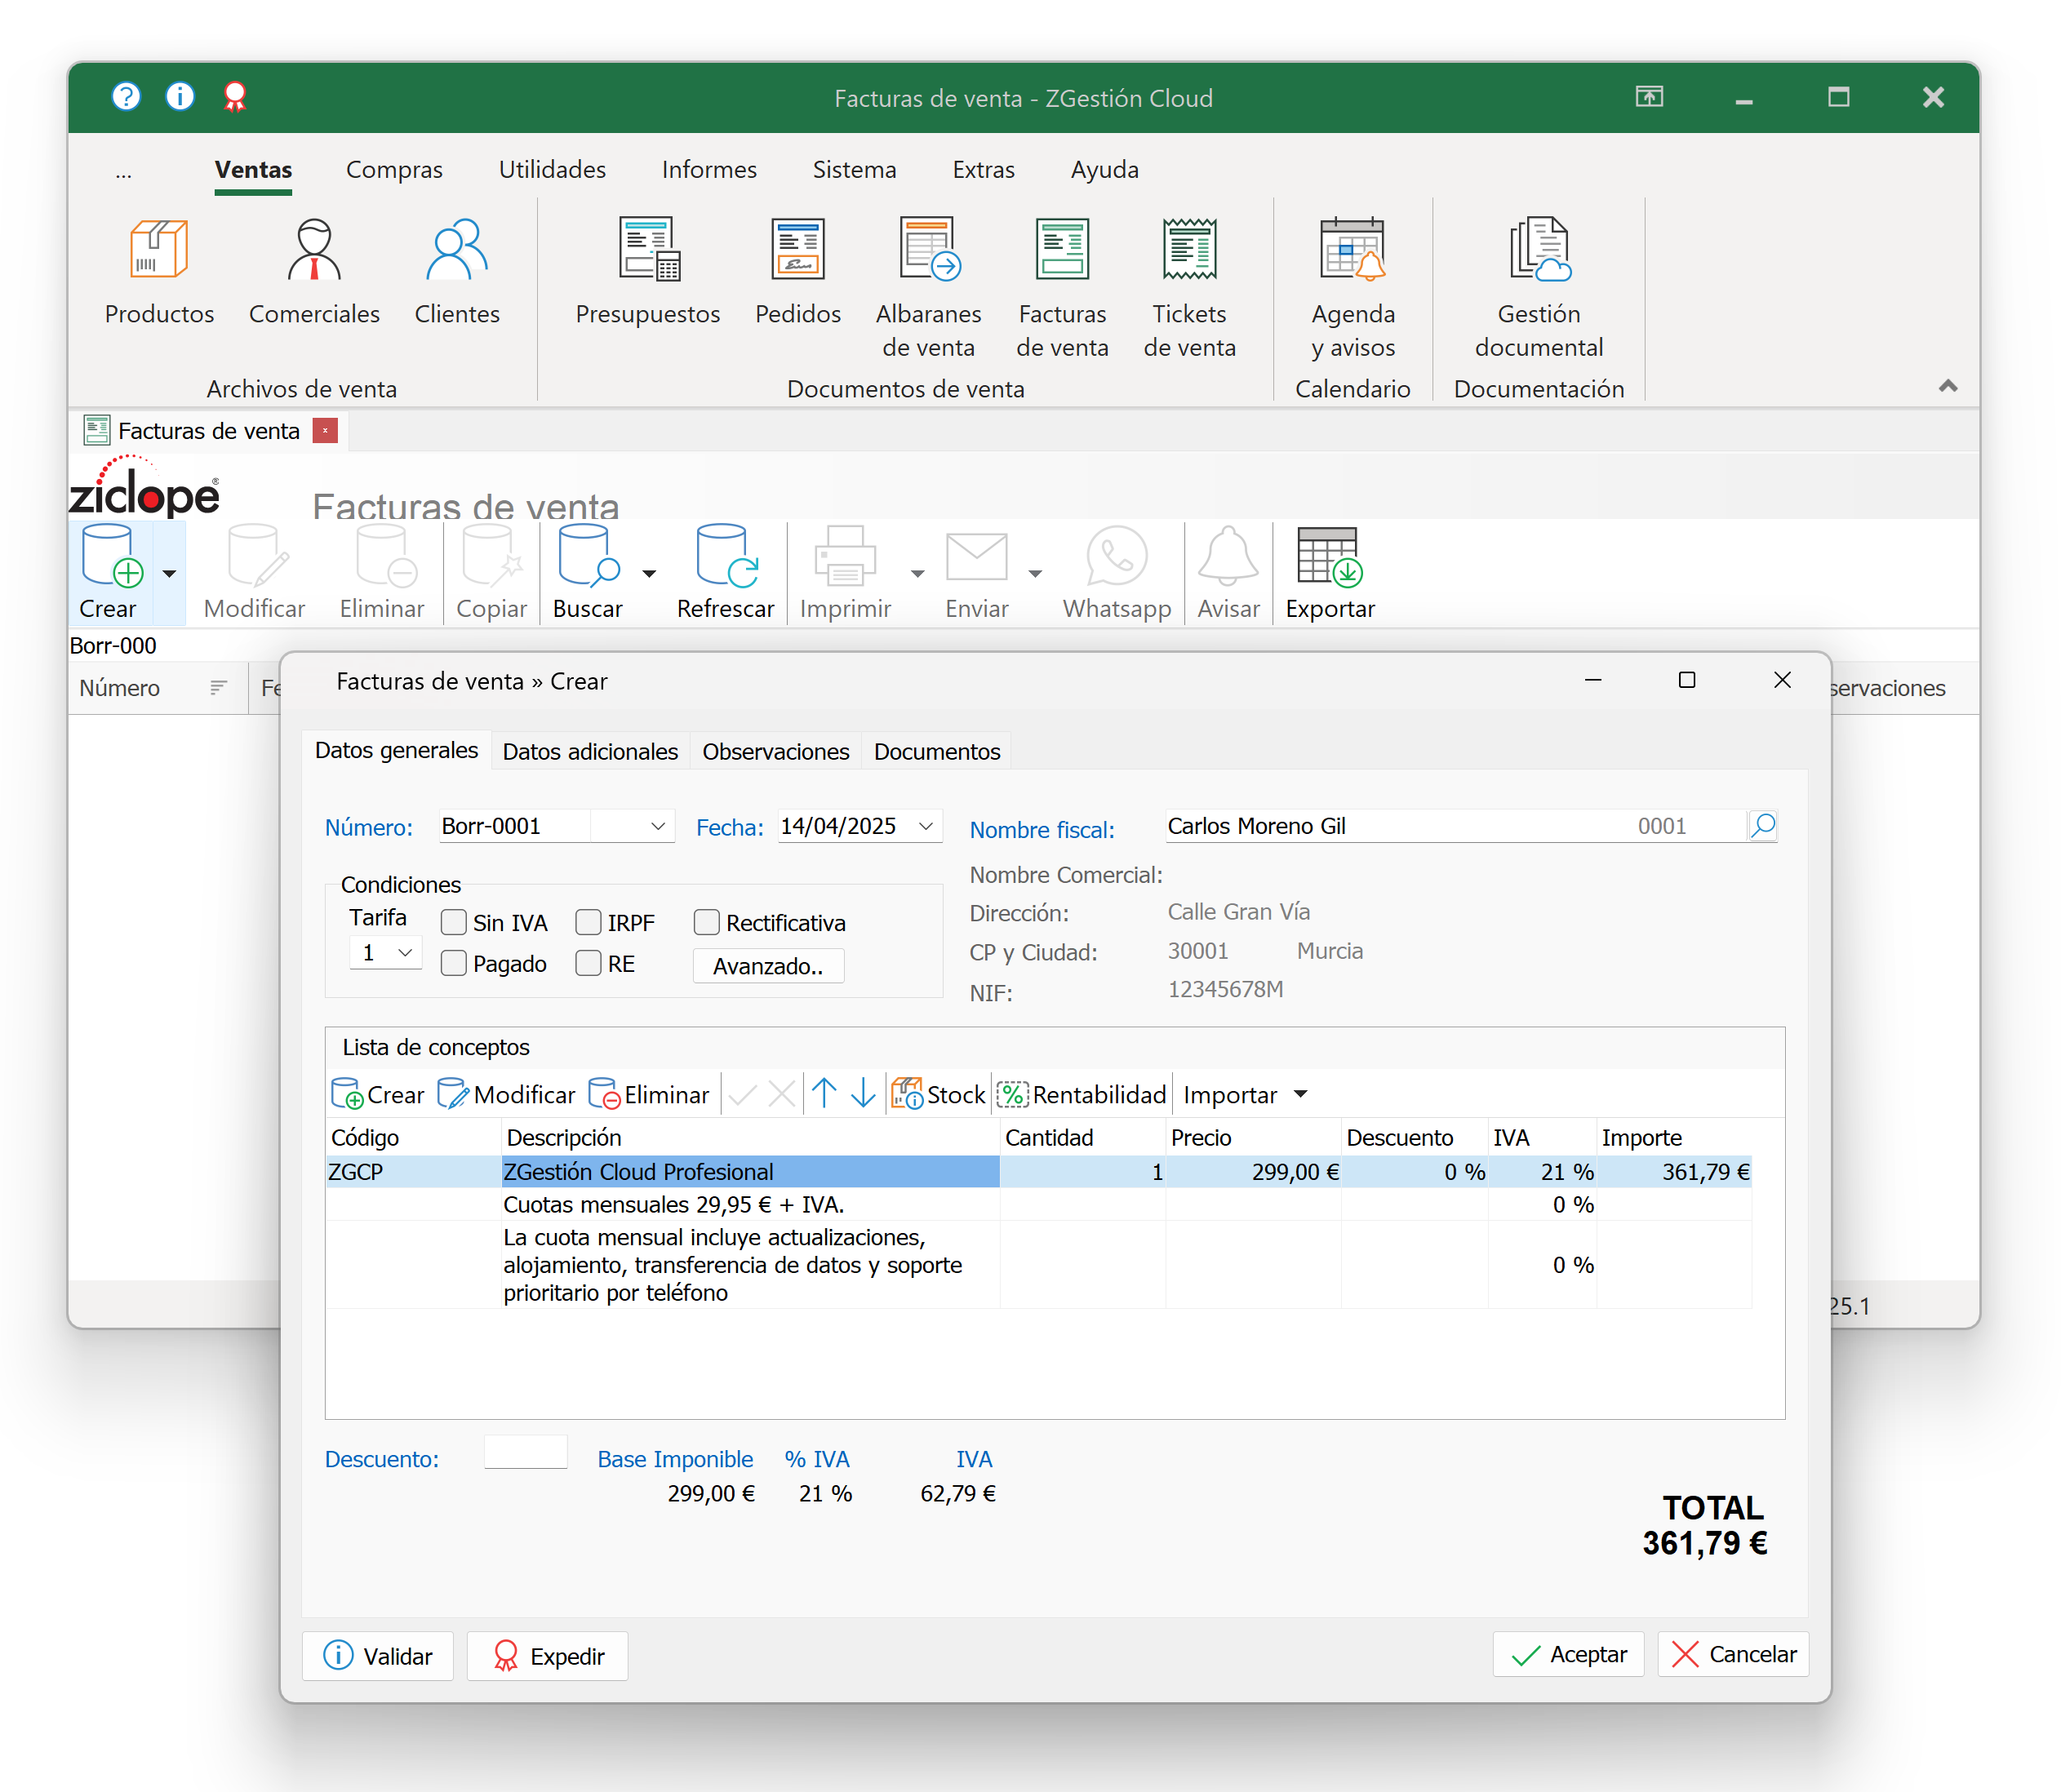The image size is (2061, 1792).
Task: Open Rentabilidad for concepts
Action: (x=1082, y=1094)
